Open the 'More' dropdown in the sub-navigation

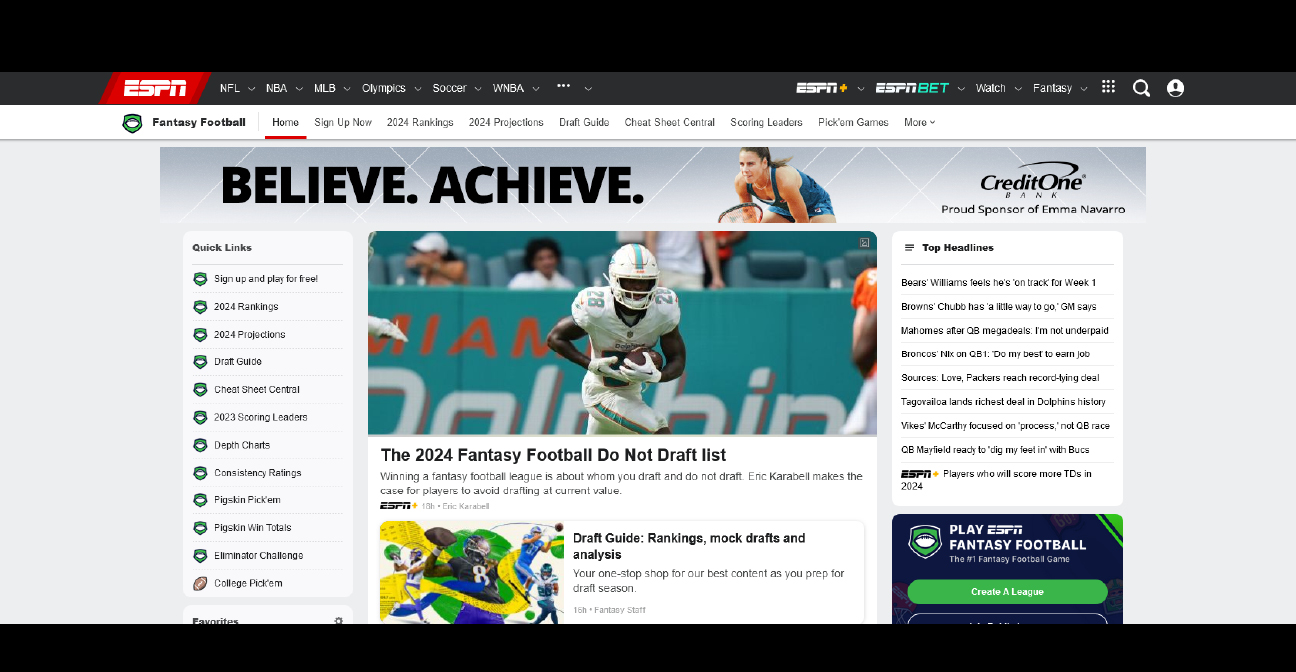point(920,123)
